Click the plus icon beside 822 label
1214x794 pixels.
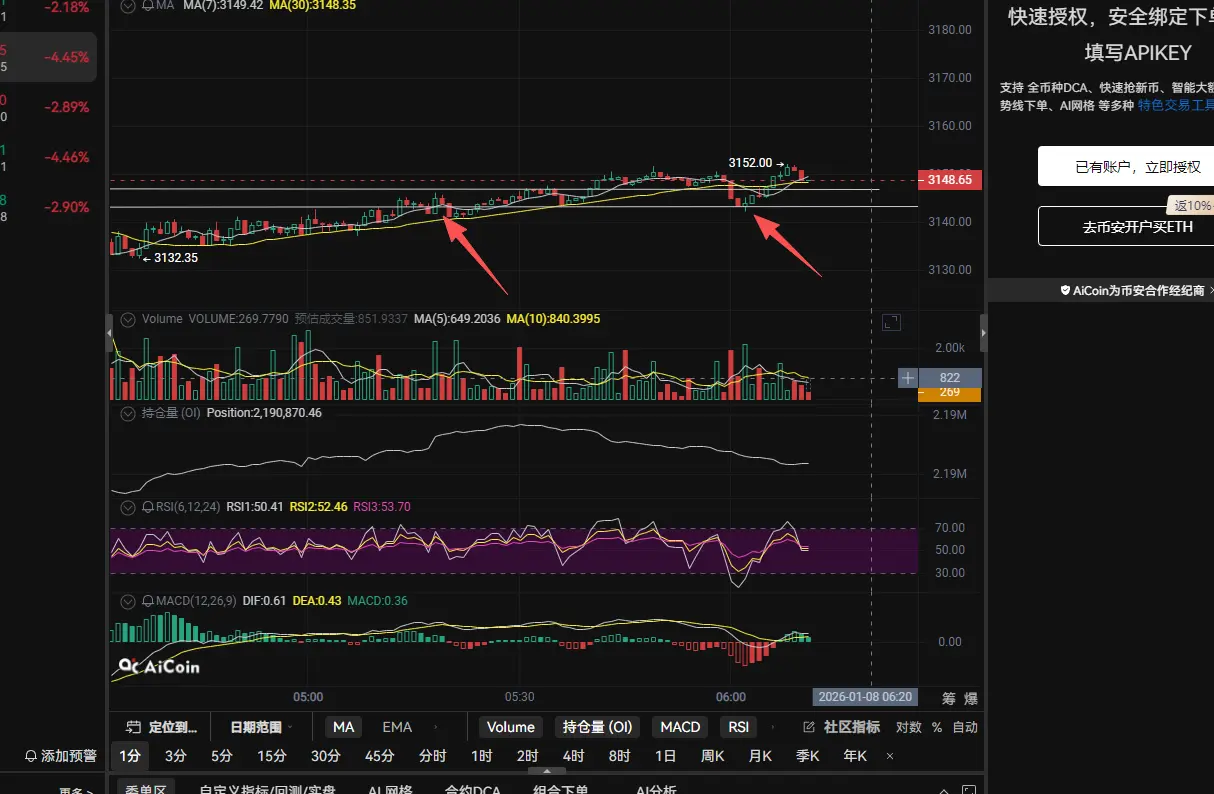click(x=908, y=378)
